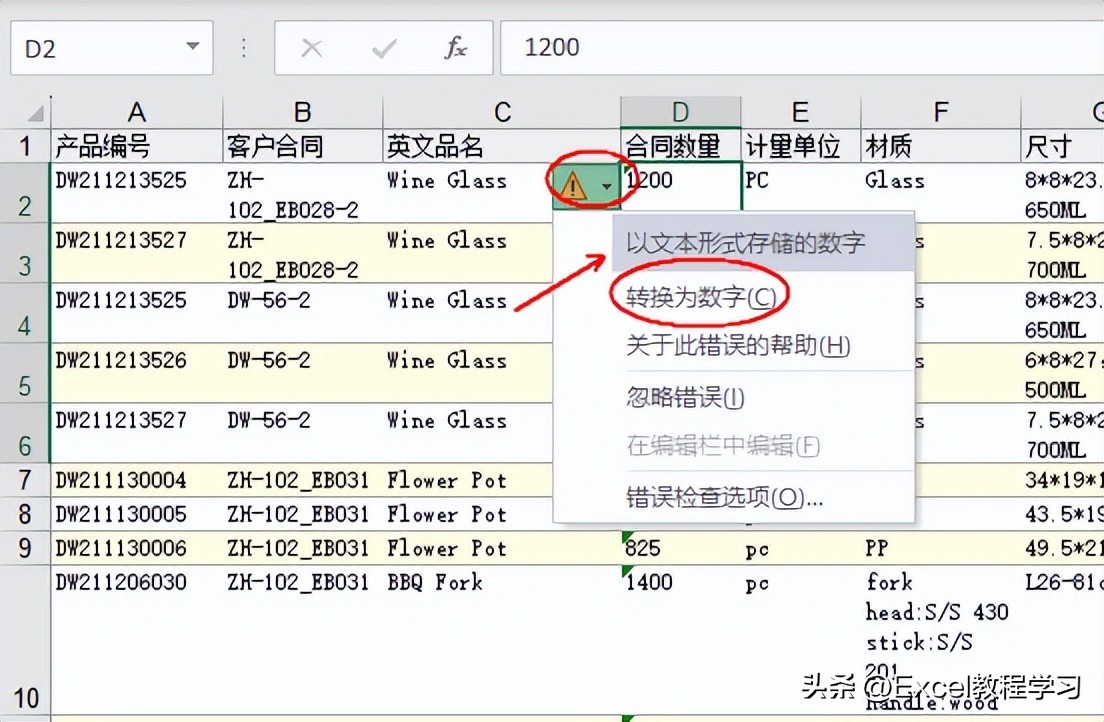Select cell C10 BBQ Fork
Screen dimensions: 1104x722
pyautogui.click(x=501, y=641)
